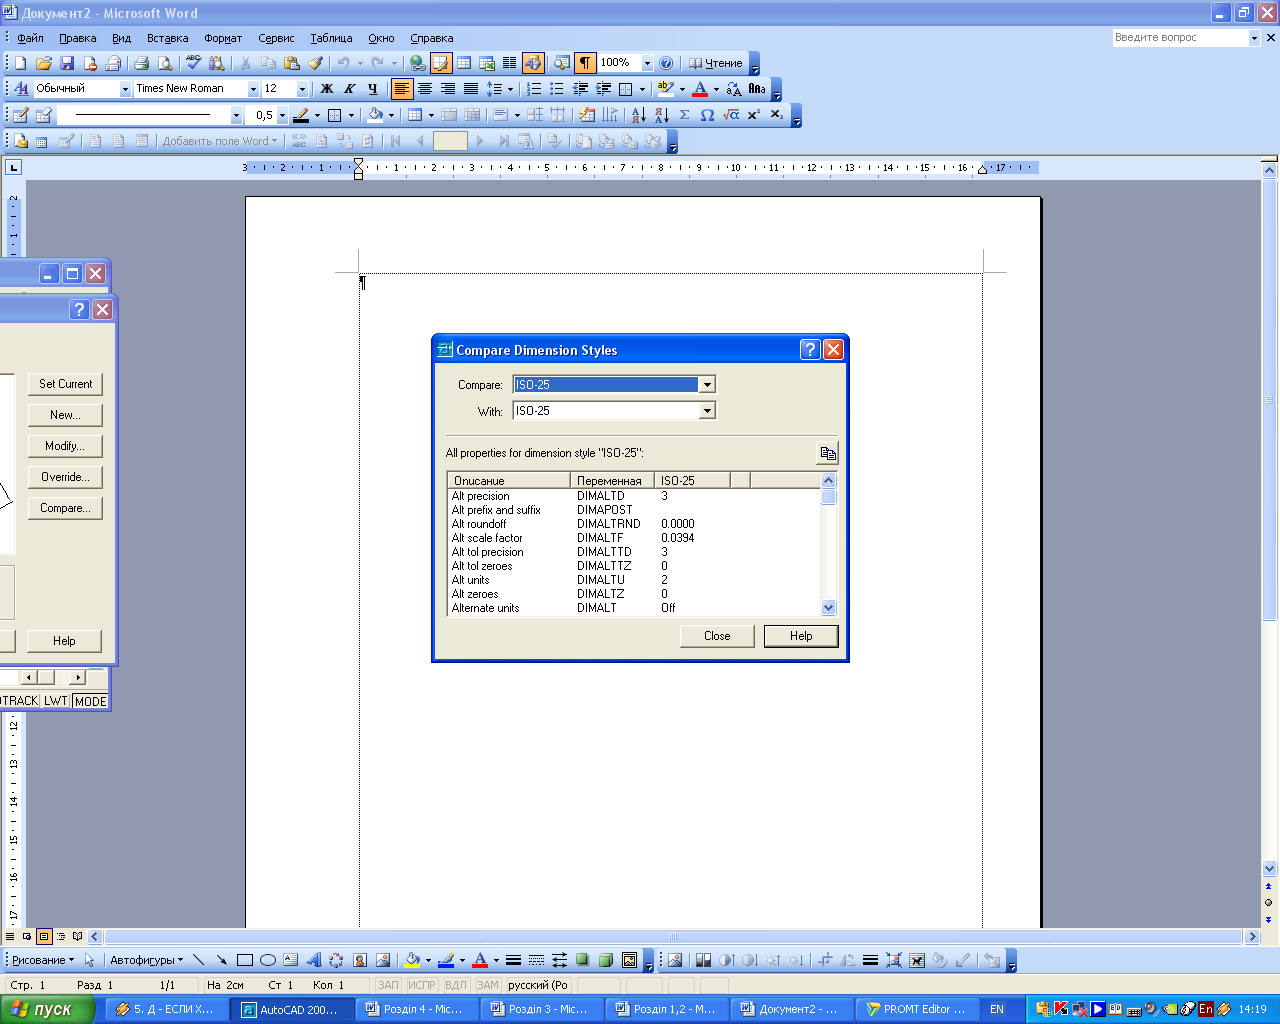Open Word Help question-mark icon

coord(667,63)
